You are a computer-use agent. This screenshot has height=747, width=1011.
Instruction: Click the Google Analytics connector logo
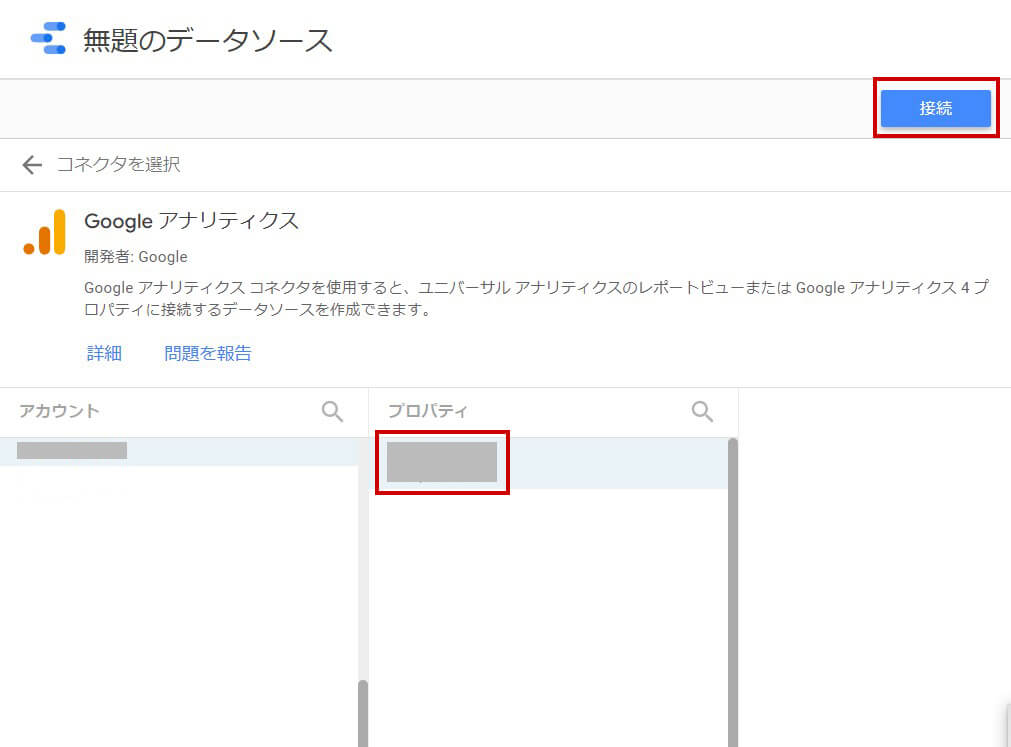[44, 232]
